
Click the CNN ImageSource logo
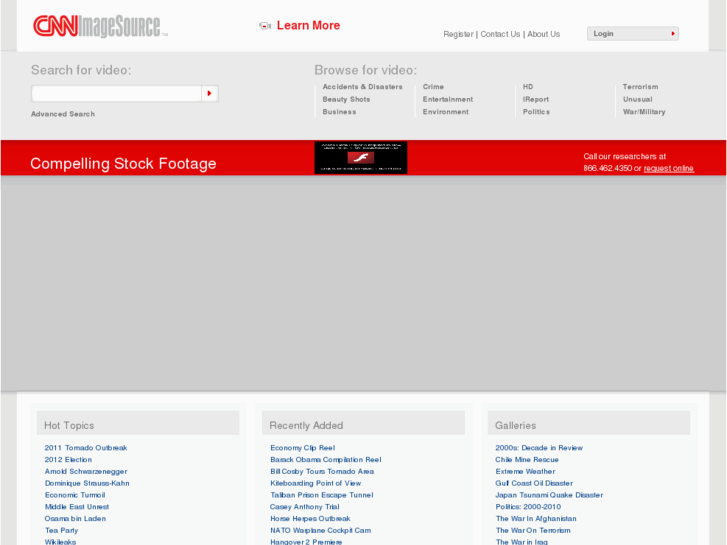[100, 26]
